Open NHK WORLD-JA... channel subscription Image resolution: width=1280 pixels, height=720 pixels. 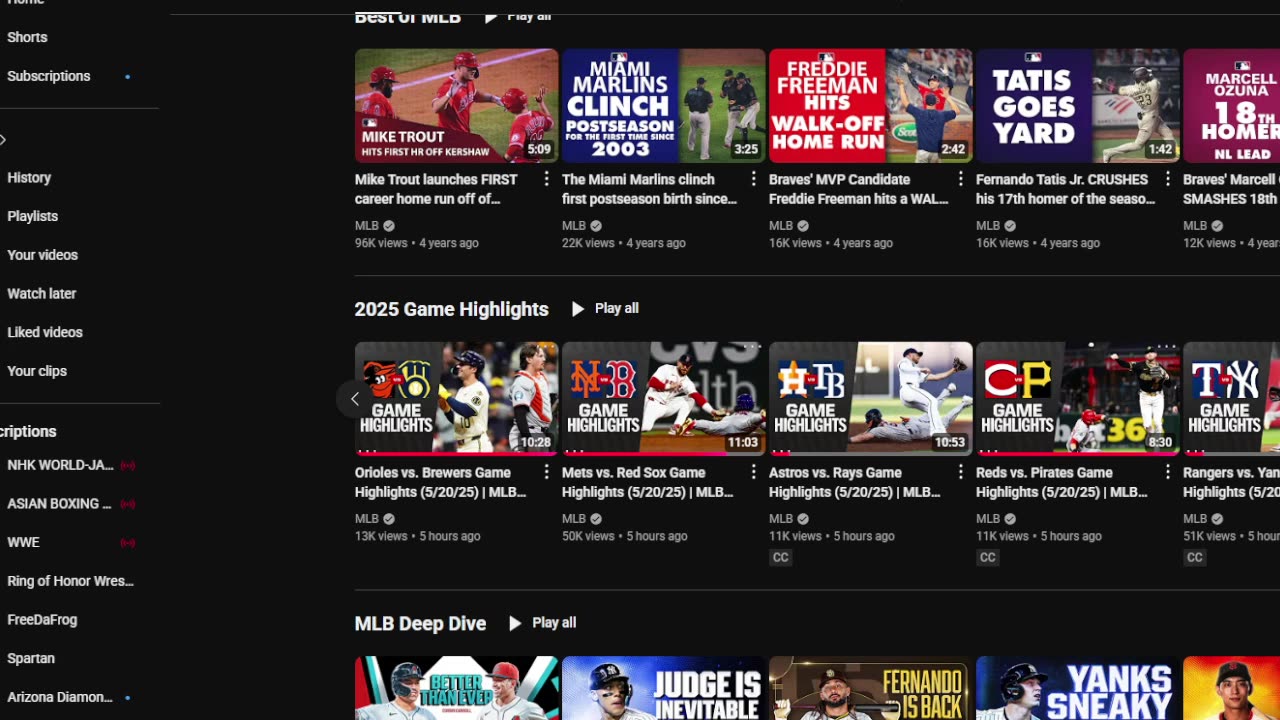click(x=60, y=465)
